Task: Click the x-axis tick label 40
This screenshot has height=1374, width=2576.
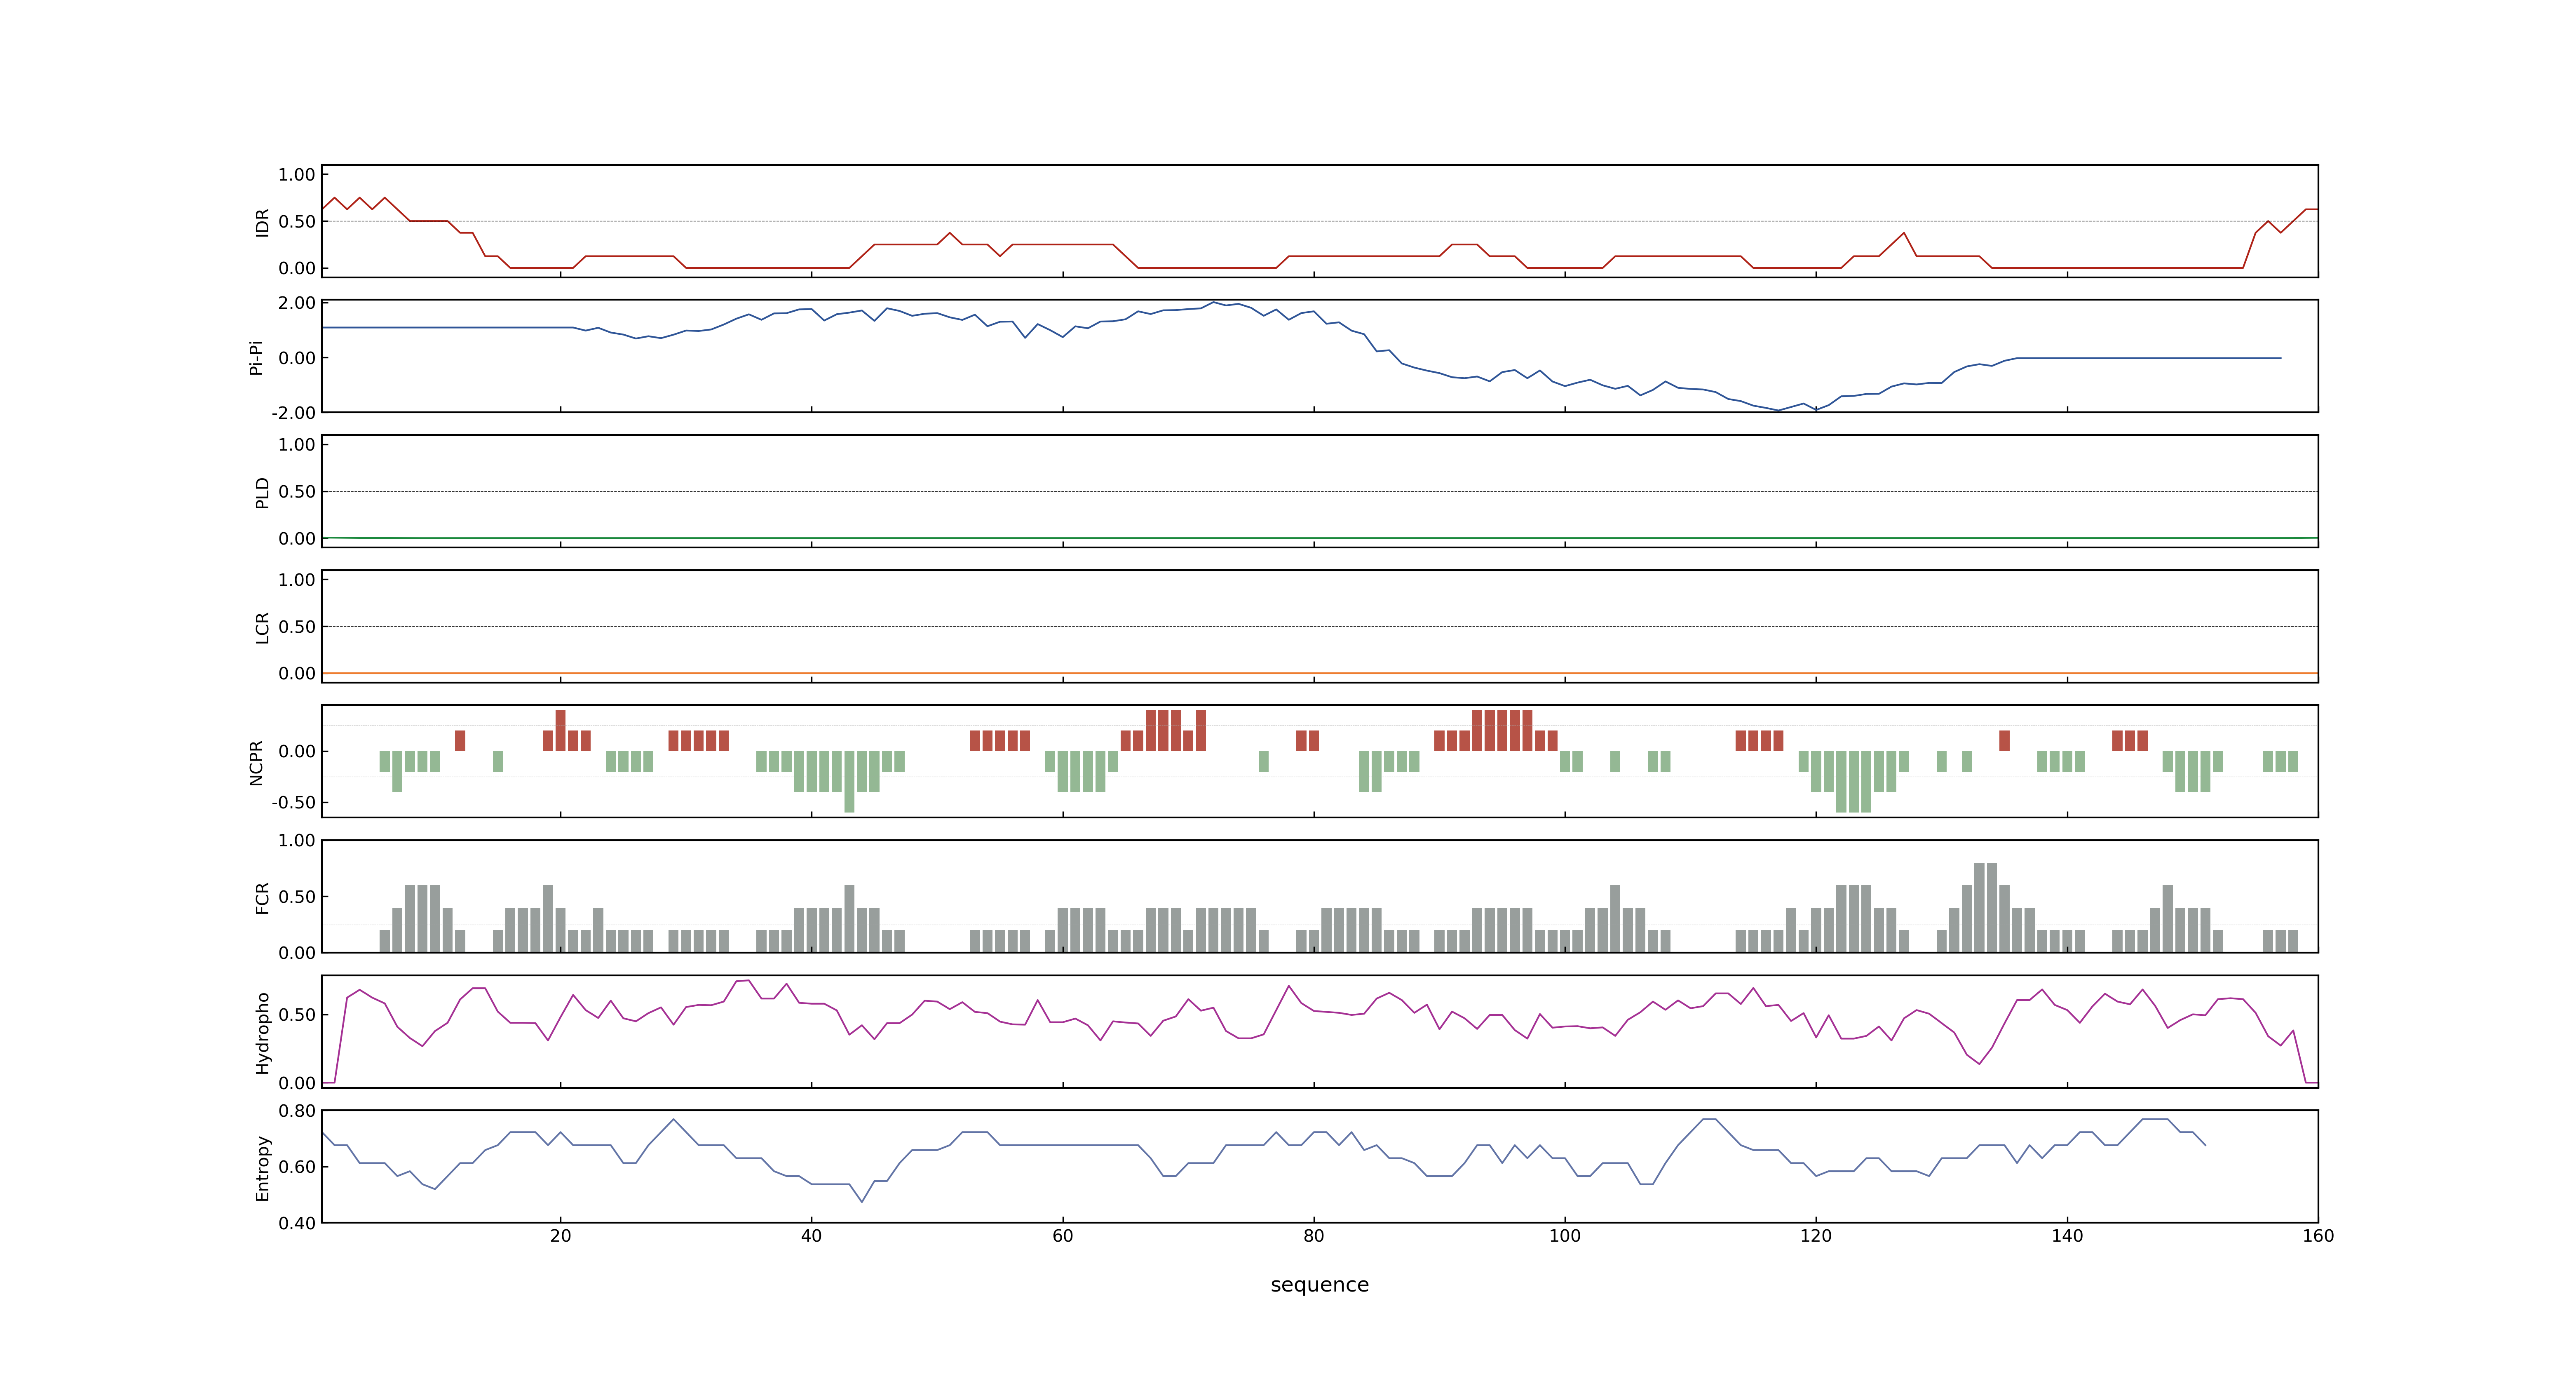Action: pos(811,1236)
